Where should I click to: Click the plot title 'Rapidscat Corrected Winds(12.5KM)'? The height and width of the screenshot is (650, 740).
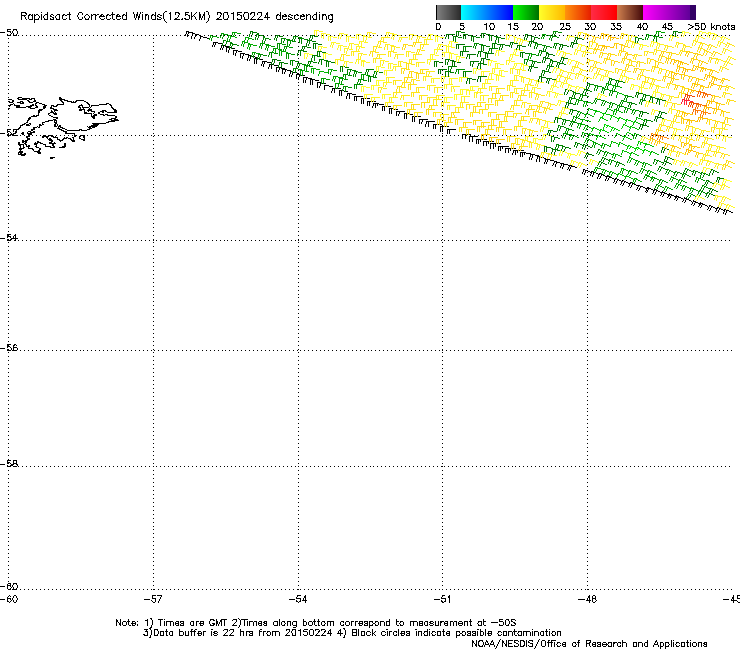tap(115, 17)
